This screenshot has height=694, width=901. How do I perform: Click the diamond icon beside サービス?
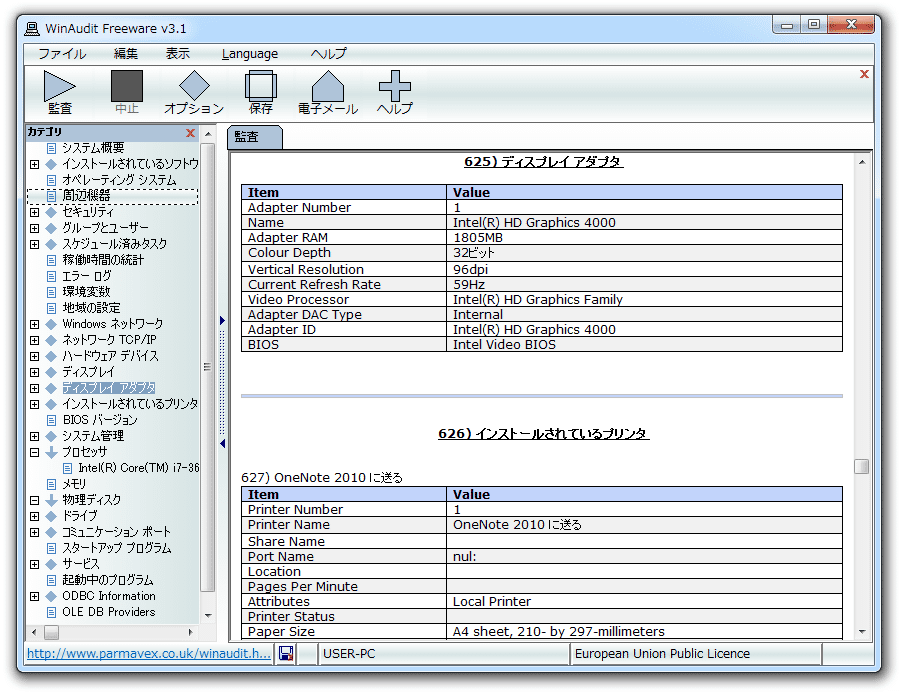tap(51, 564)
